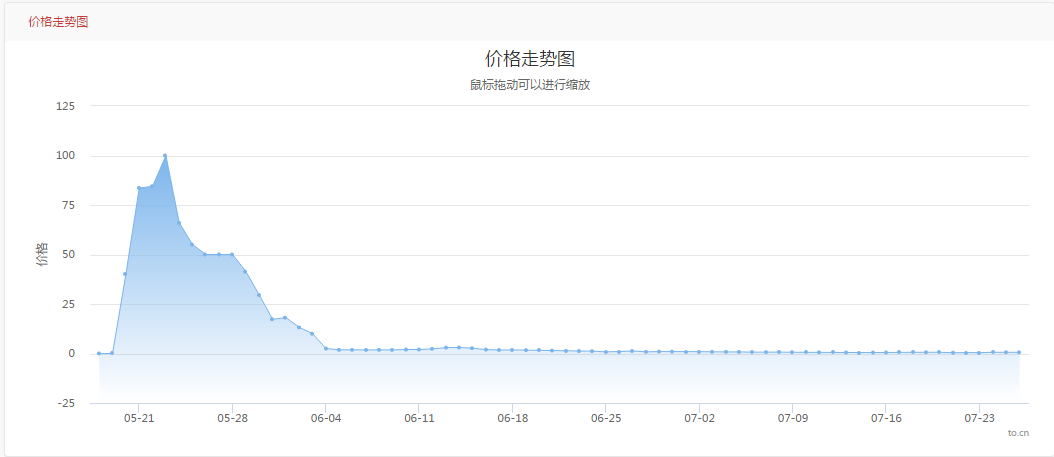
Task: Click the y-axis label 100
Action: (65, 156)
